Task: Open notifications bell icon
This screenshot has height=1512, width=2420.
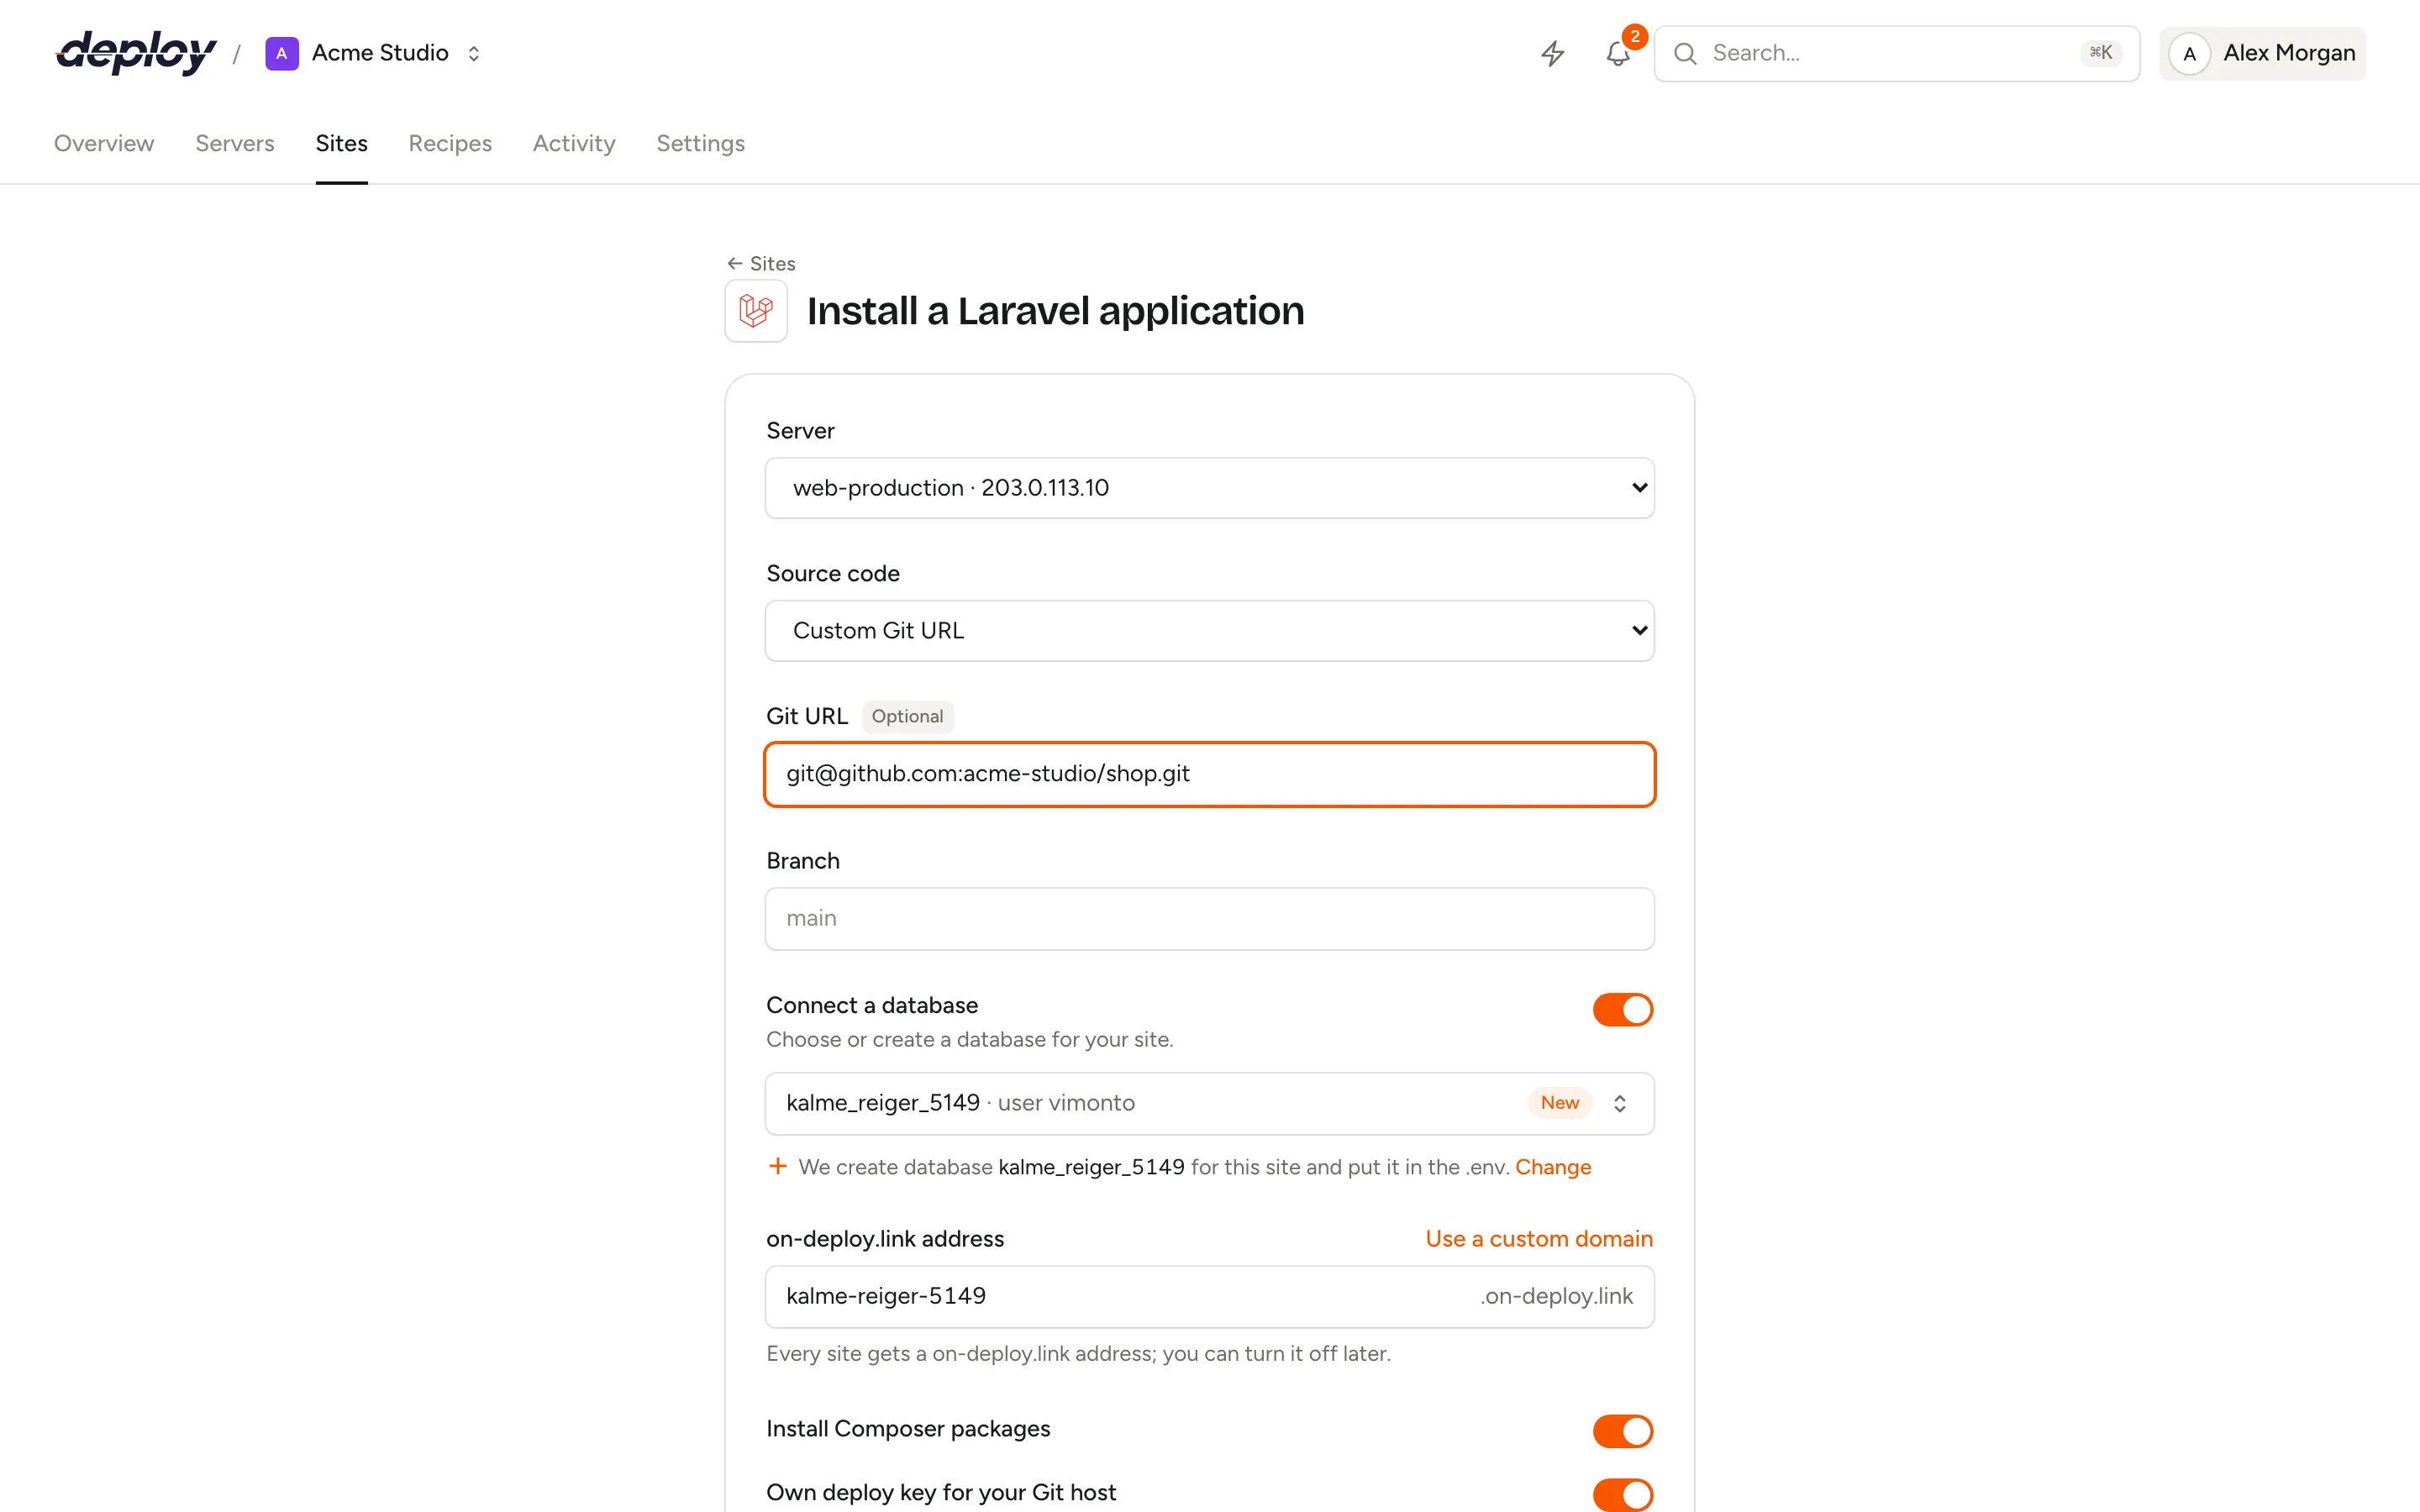Action: click(x=1618, y=53)
